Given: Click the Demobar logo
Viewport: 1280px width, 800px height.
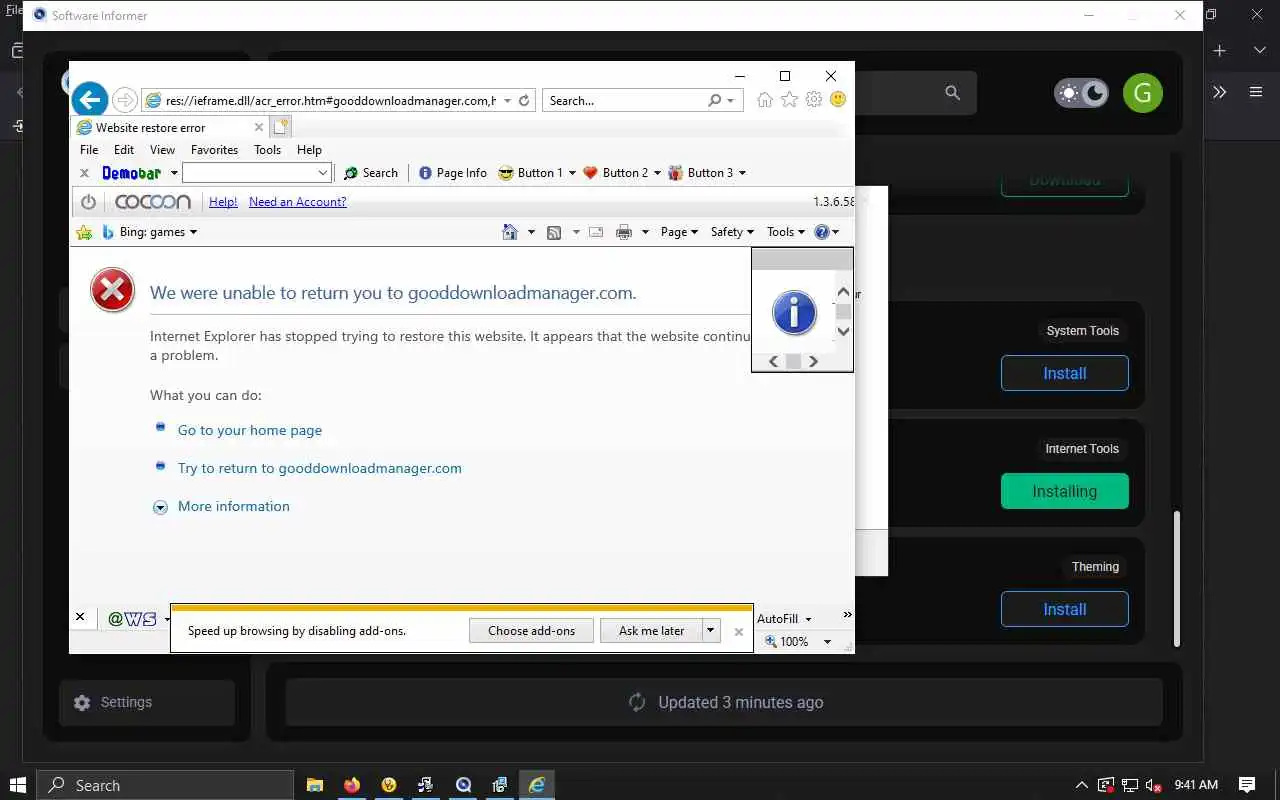Looking at the screenshot, I should tap(132, 173).
